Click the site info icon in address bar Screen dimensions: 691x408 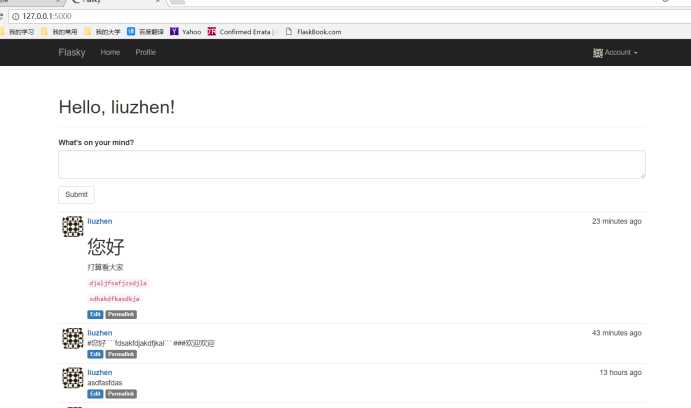pos(15,16)
